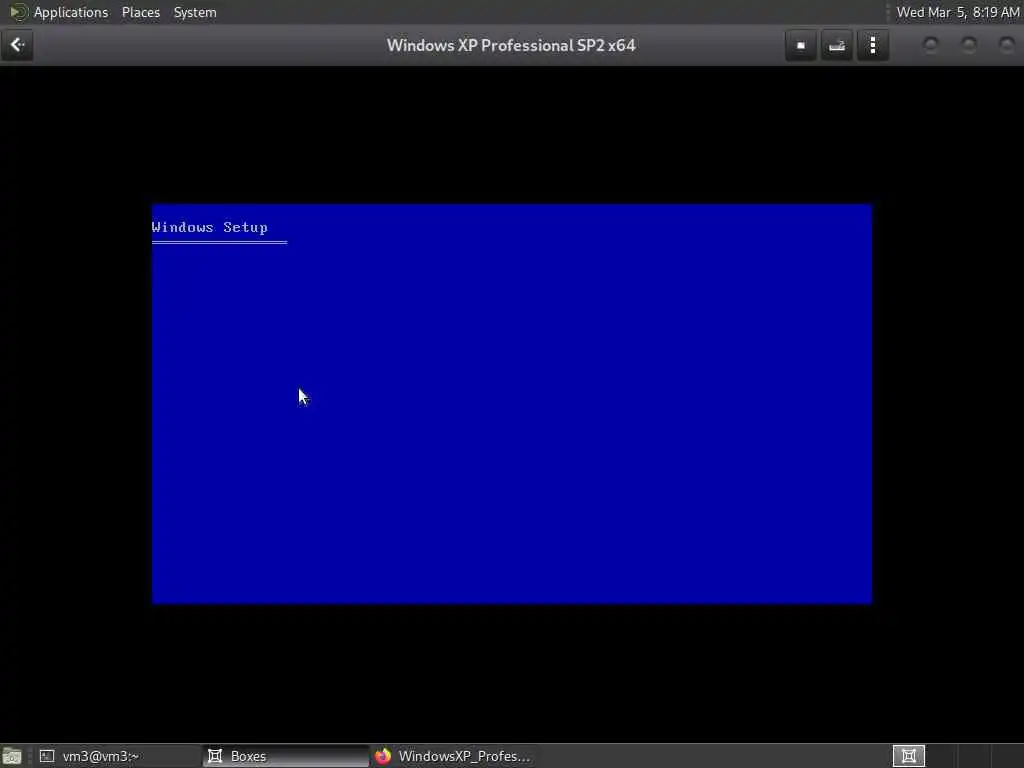Image resolution: width=1024 pixels, height=768 pixels.
Task: Switch to vm3@vm3:~ terminal in taskbar
Action: pyautogui.click(x=118, y=756)
